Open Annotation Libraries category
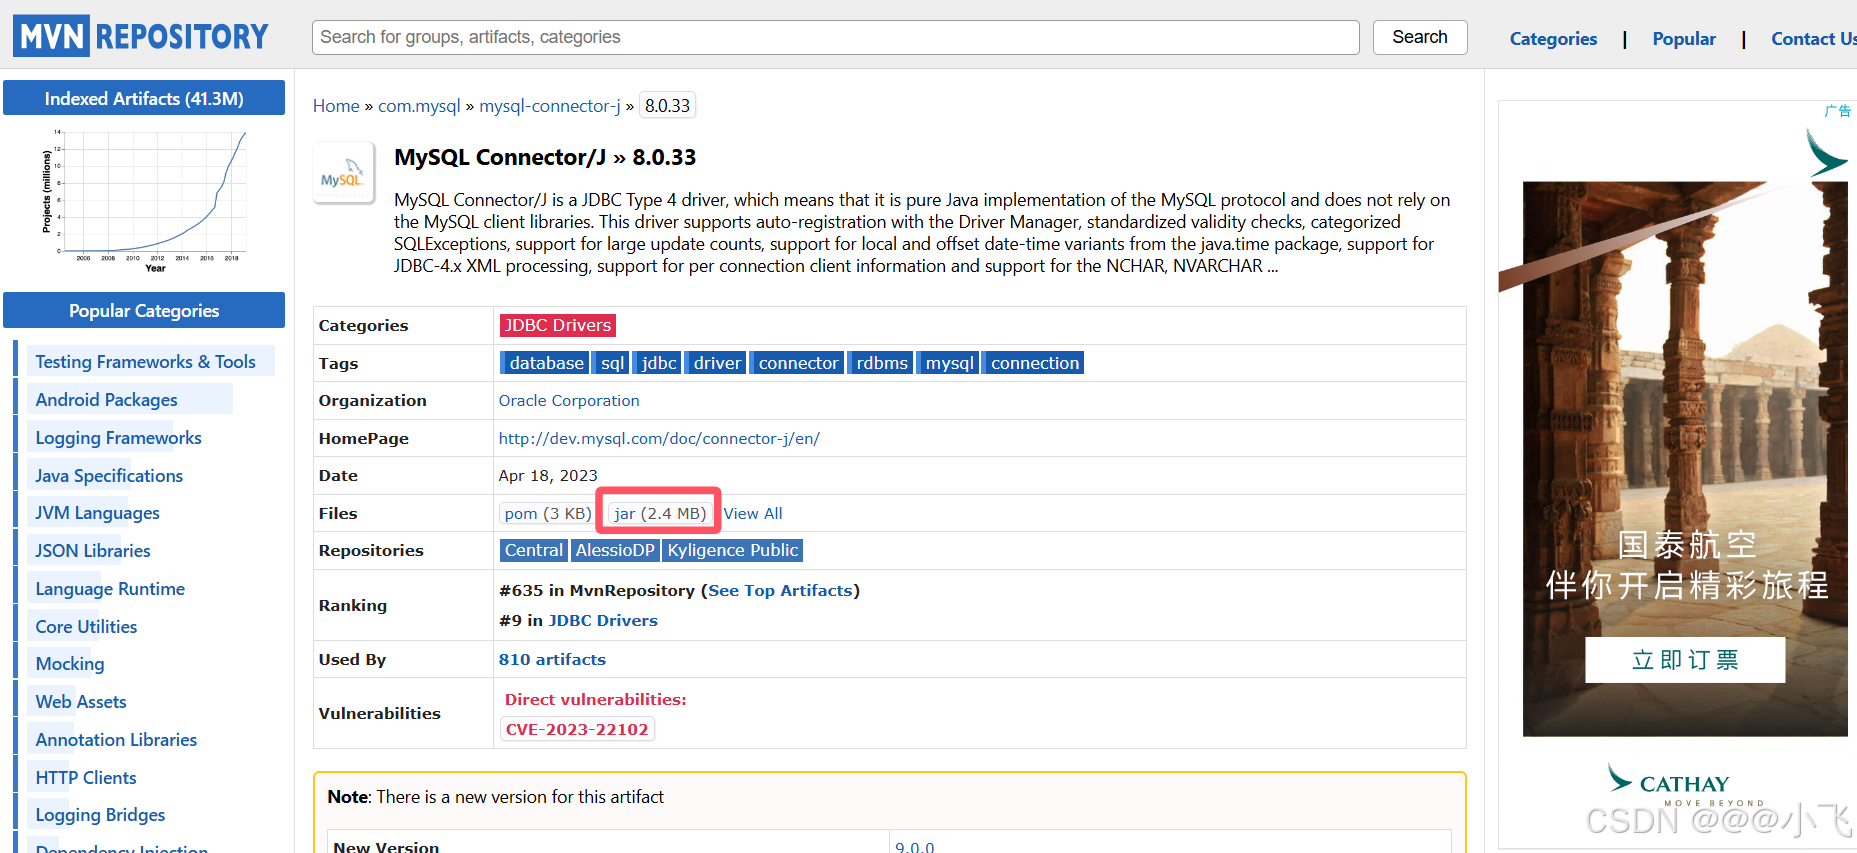This screenshot has height=853, width=1857. coord(116,739)
